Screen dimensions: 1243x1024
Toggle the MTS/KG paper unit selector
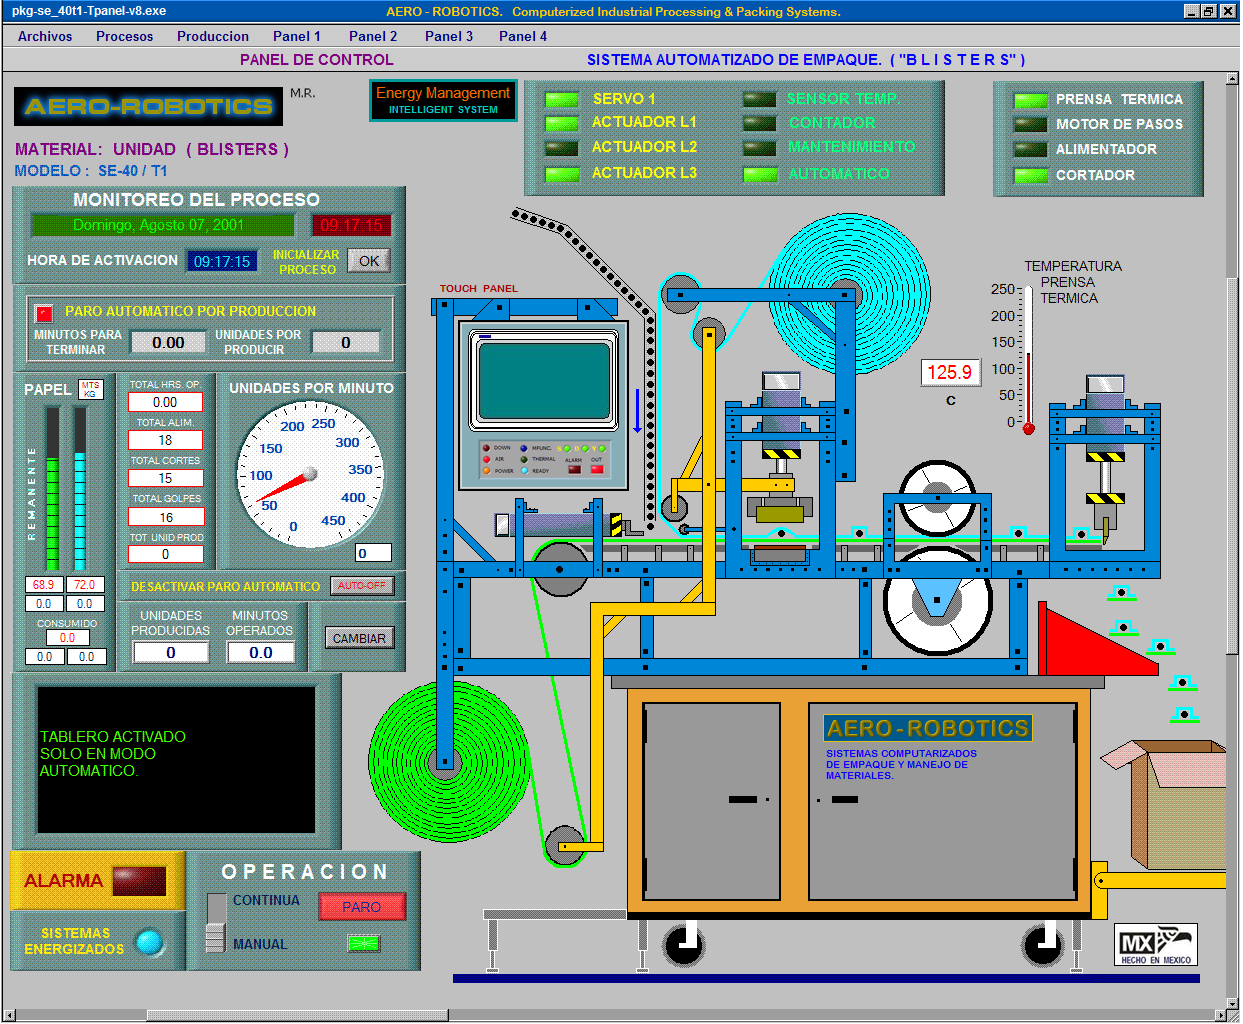click(90, 389)
